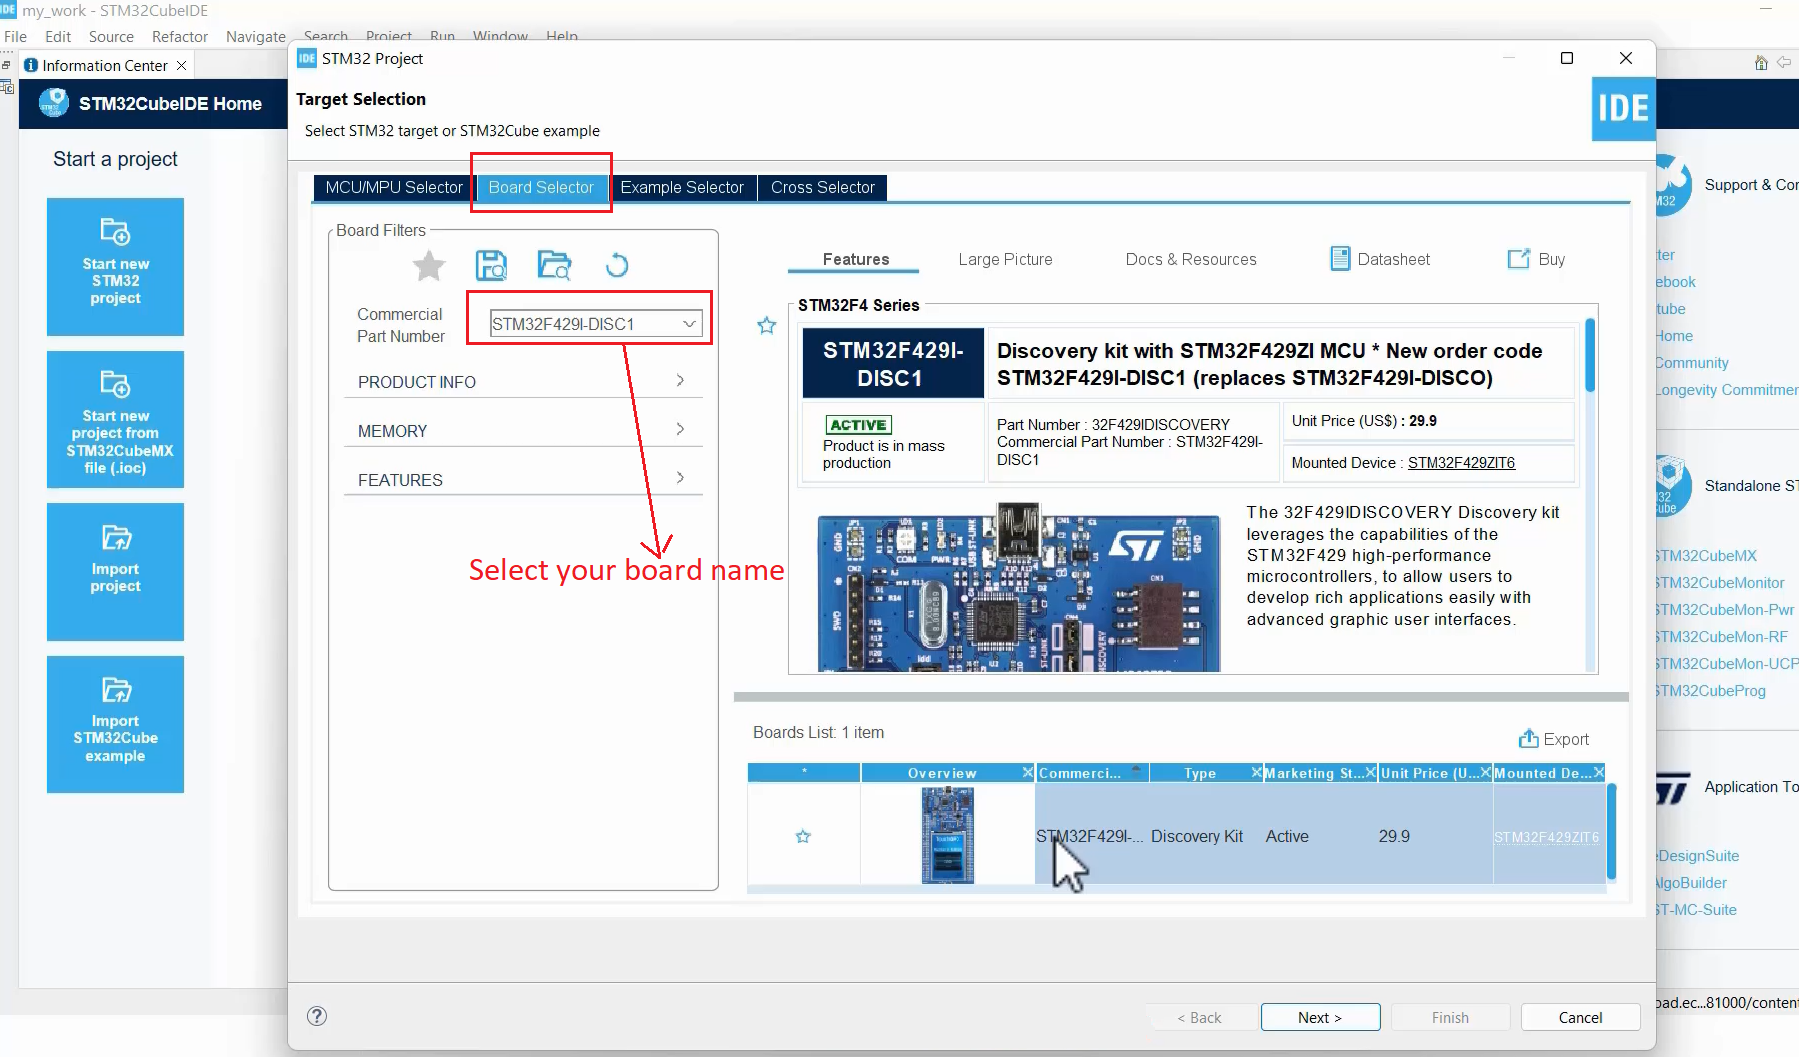This screenshot has width=1799, height=1057.
Task: Click the ACTIVE status badge
Action: [859, 425]
